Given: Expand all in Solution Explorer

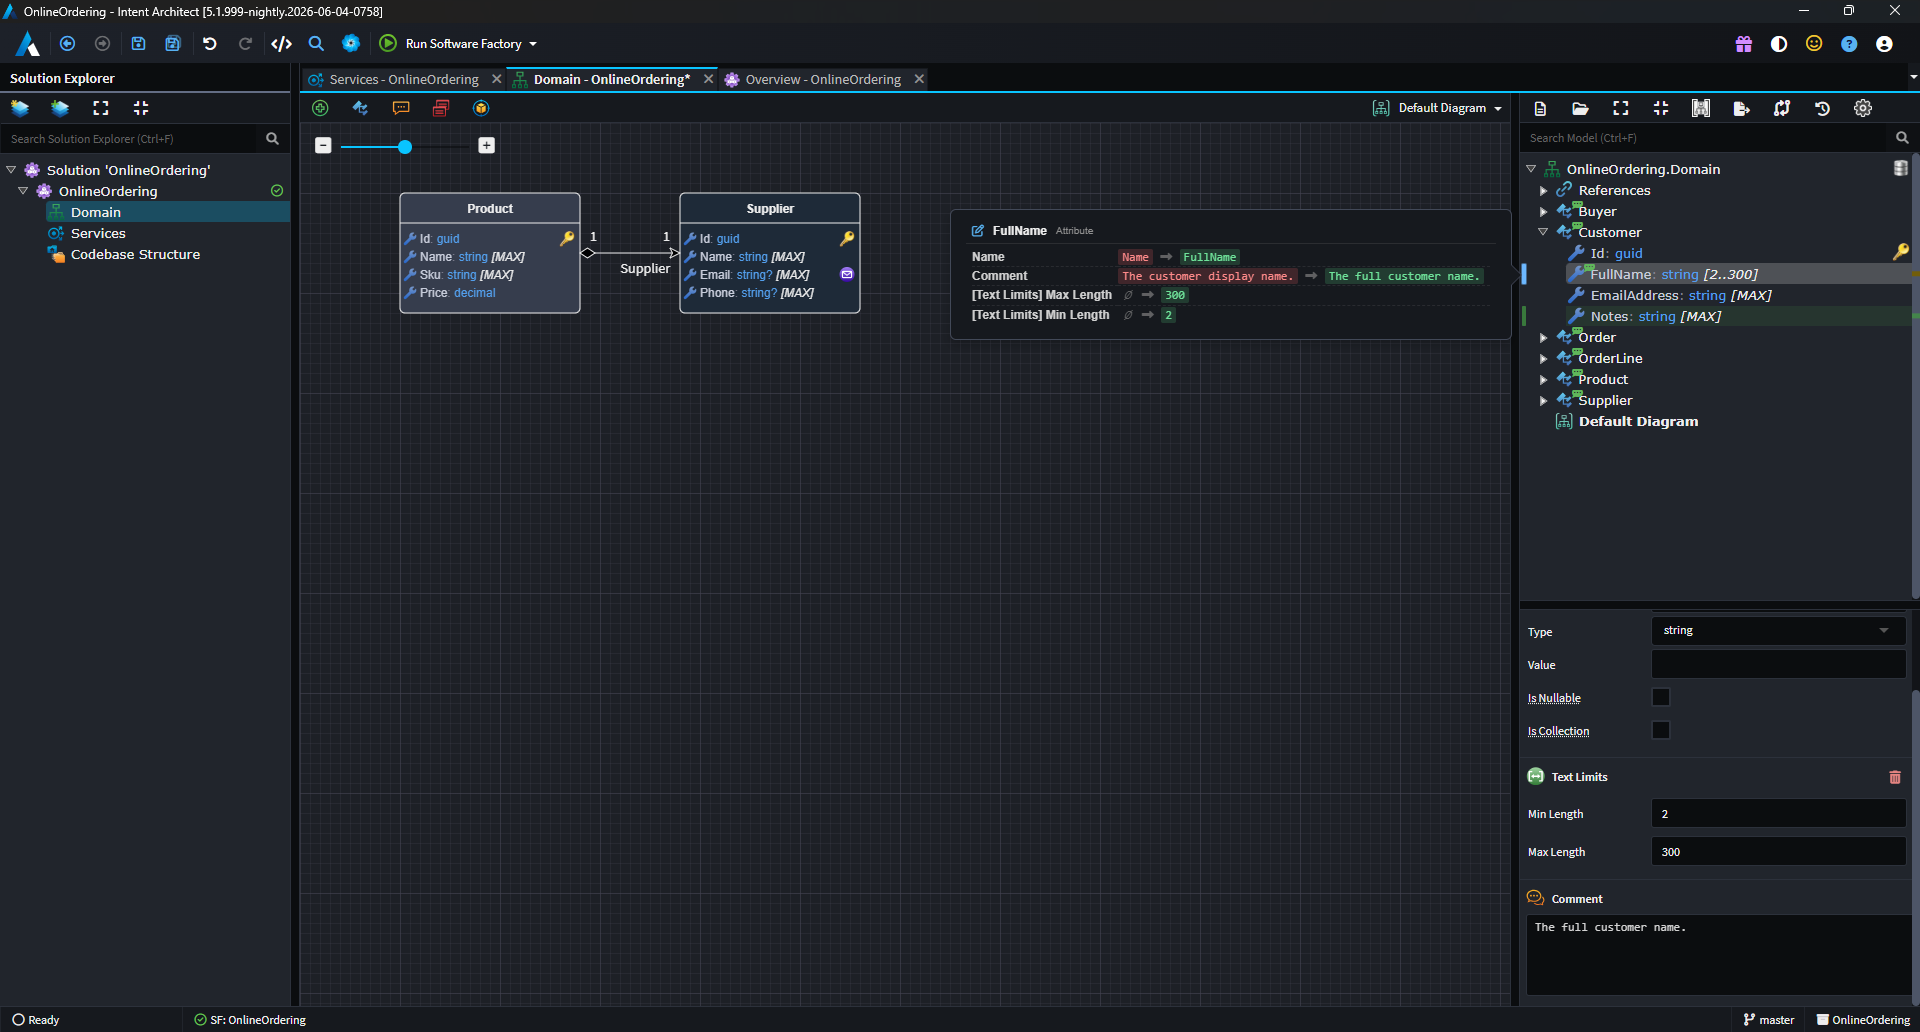Looking at the screenshot, I should coord(101,108).
